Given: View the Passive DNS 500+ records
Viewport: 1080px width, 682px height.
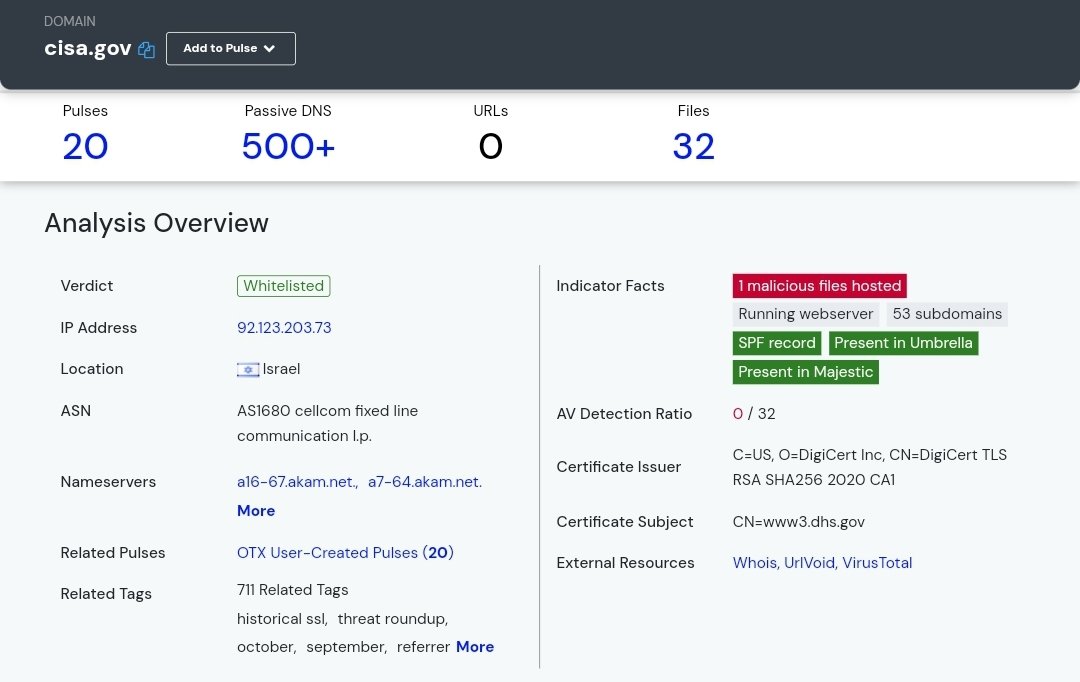Looking at the screenshot, I should tap(288, 147).
